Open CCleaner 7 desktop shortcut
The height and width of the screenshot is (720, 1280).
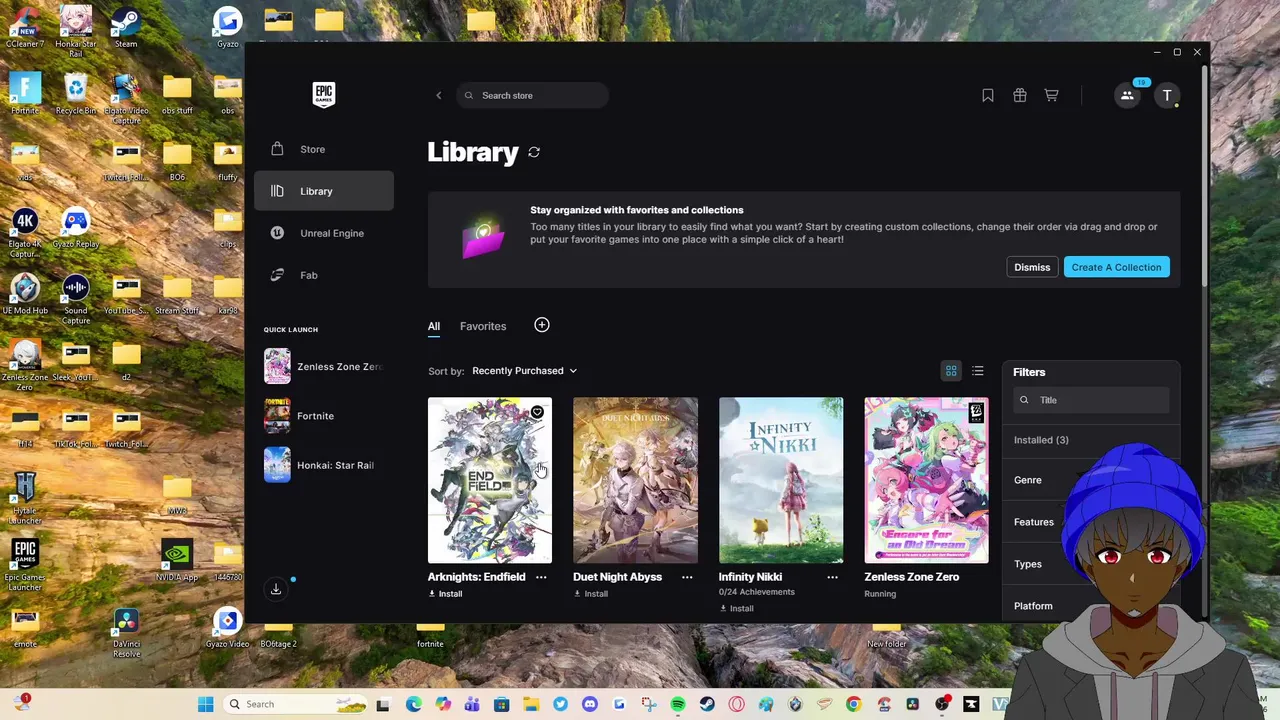click(25, 27)
